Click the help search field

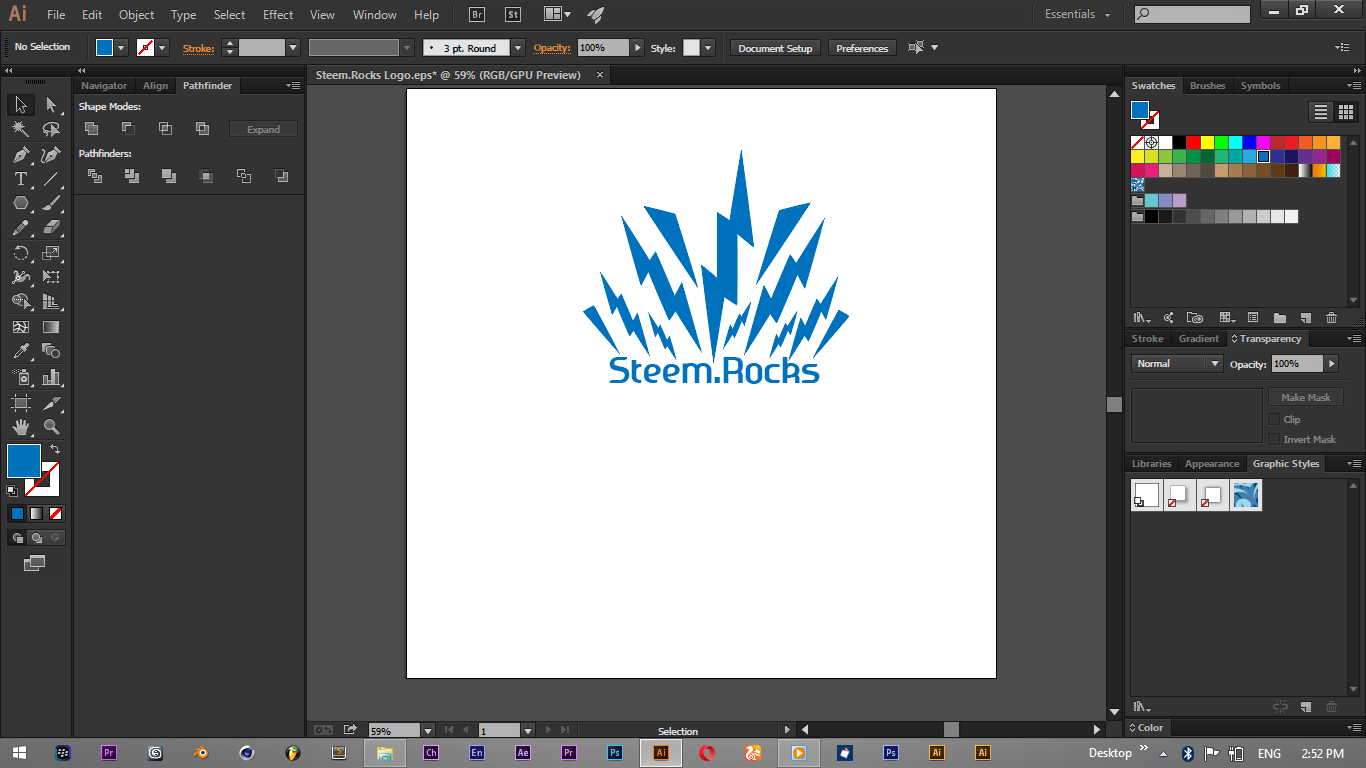point(1192,15)
